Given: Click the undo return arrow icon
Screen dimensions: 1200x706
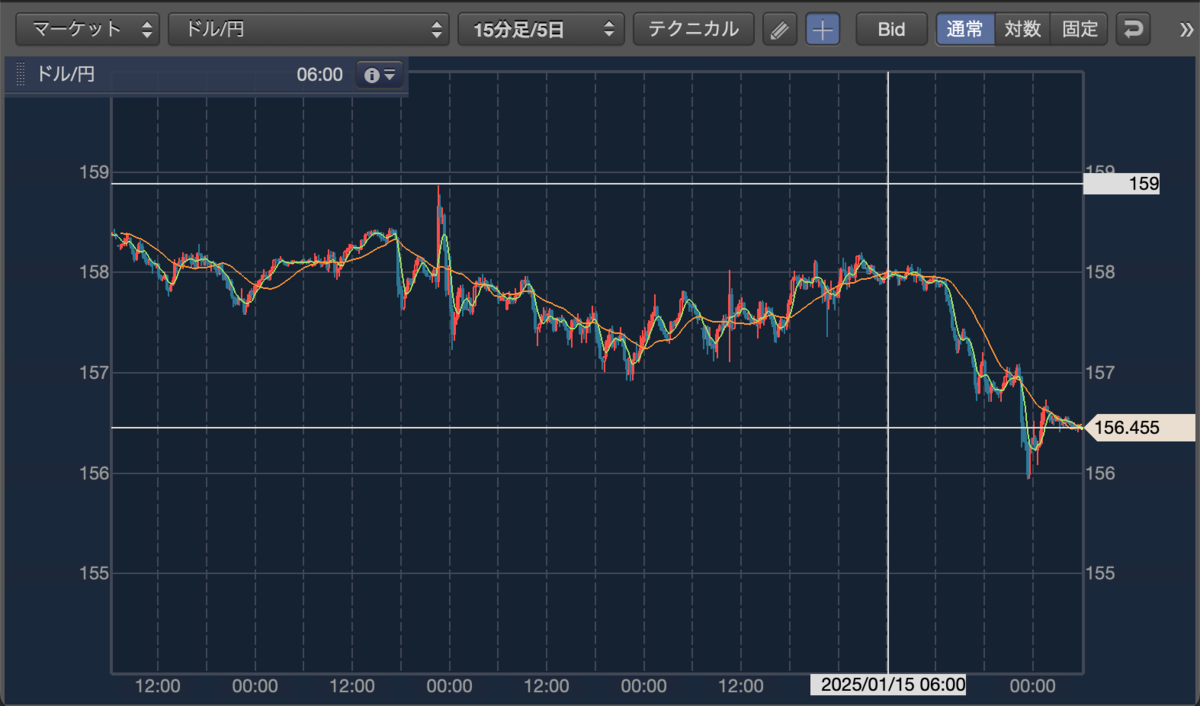Looking at the screenshot, I should tap(1133, 29).
